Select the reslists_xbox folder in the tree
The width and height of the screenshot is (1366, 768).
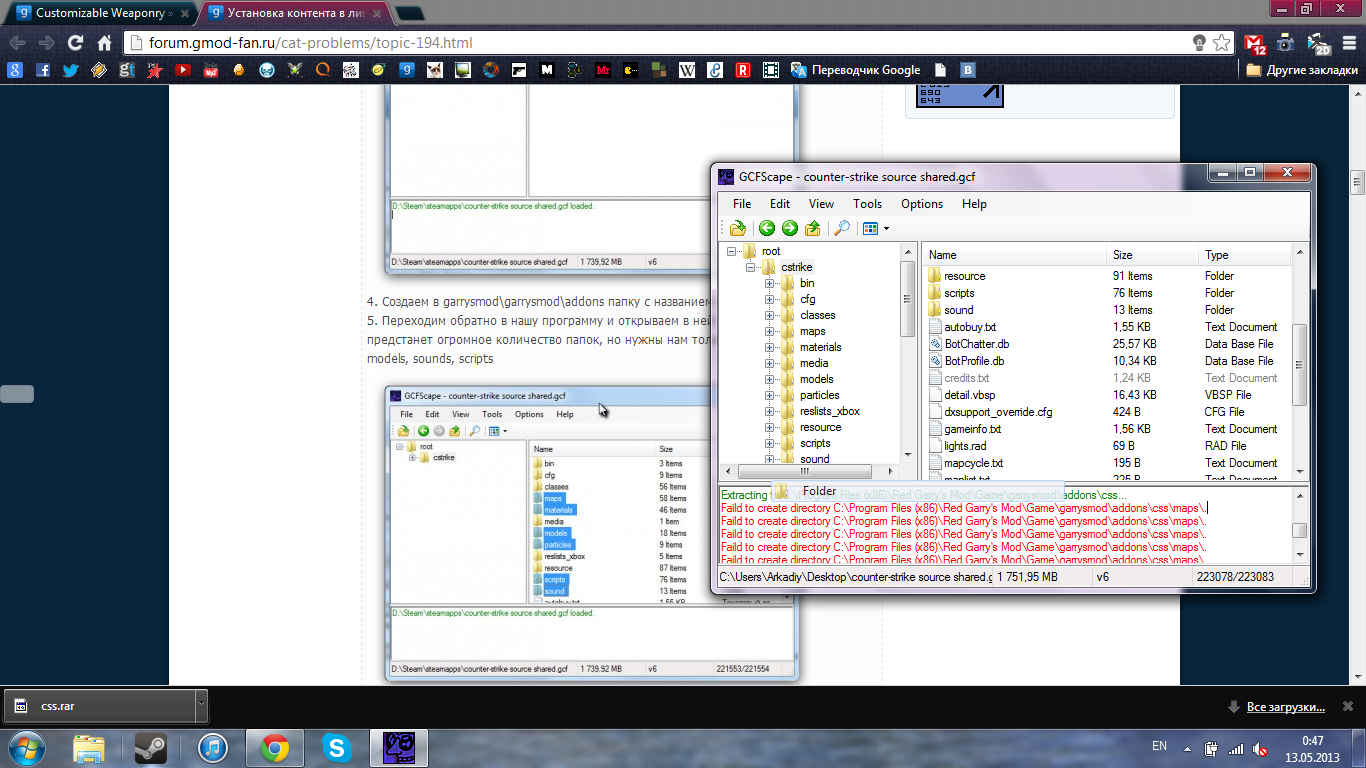coord(829,411)
